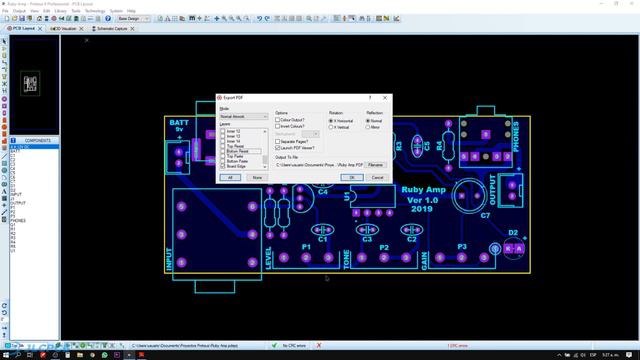
Task: Click the green check DRC status icon
Action: pyautogui.click(x=274, y=345)
